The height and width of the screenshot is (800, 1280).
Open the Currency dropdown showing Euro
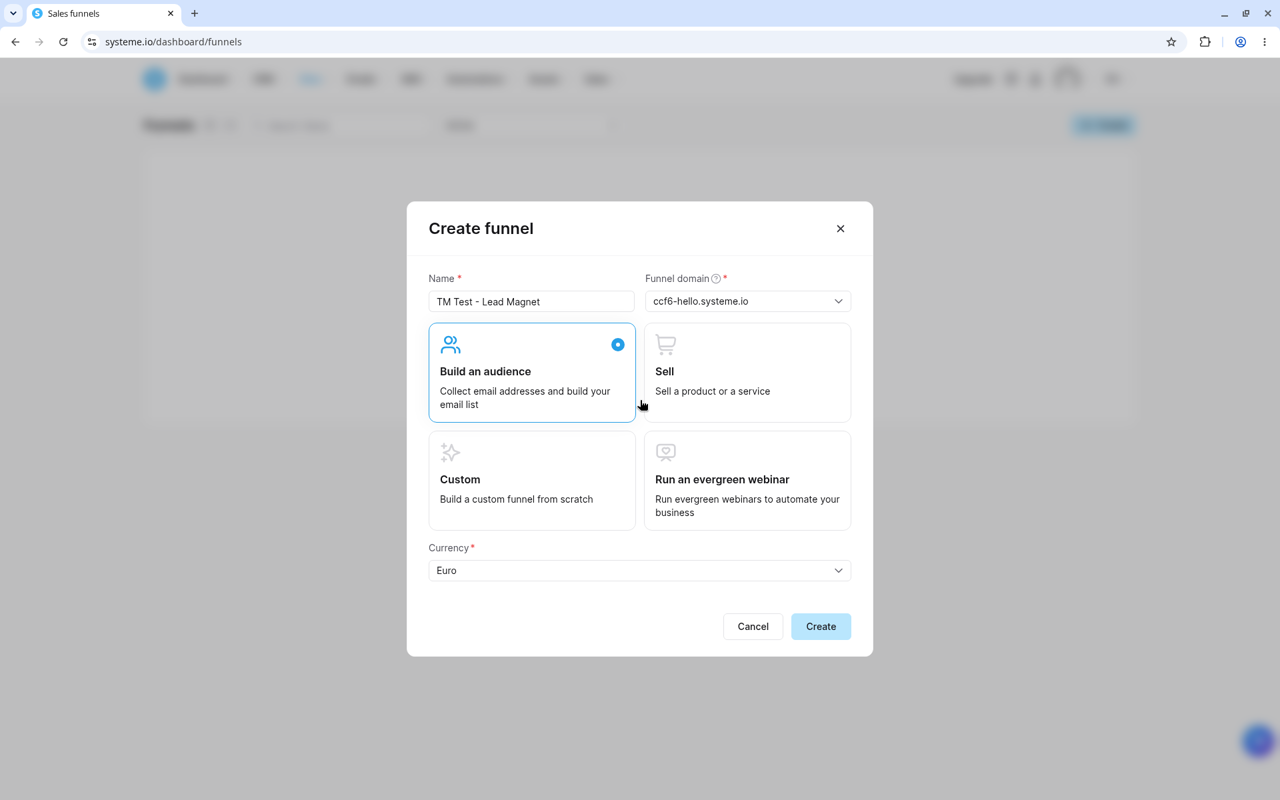pyautogui.click(x=640, y=570)
